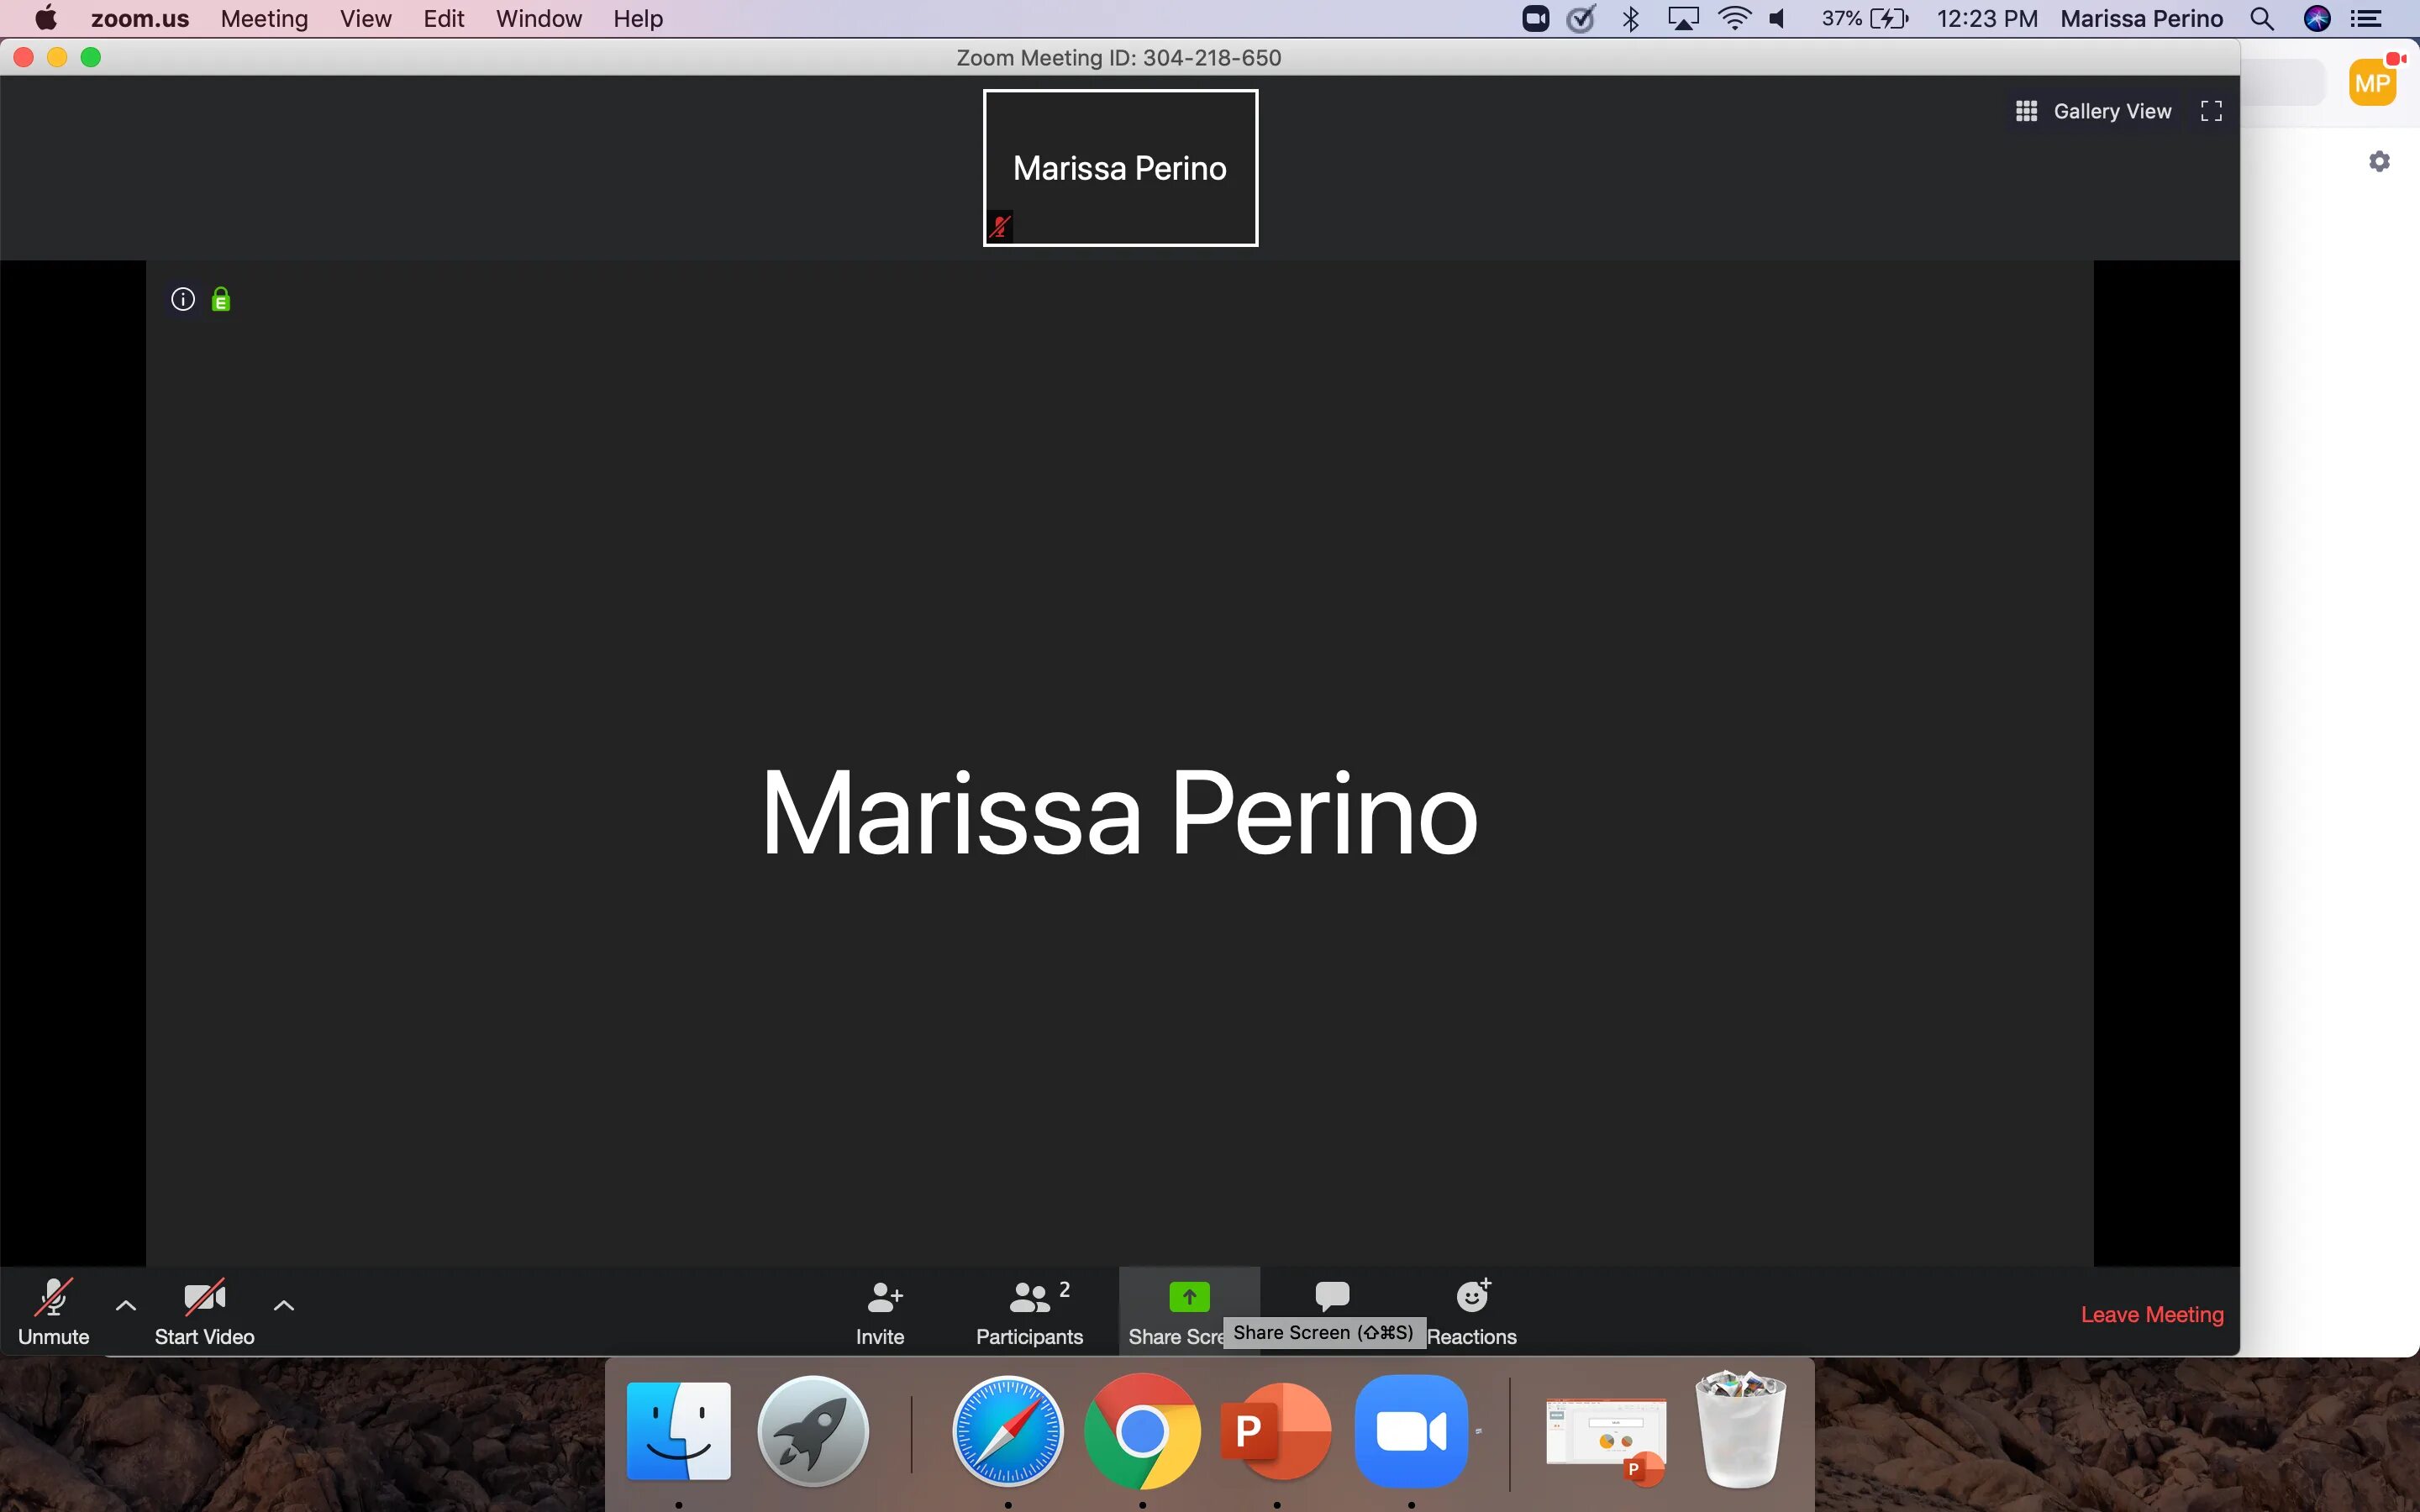Open macOS Notification Center list icon
Viewport: 2420px width, 1512px height.
pyautogui.click(x=2367, y=19)
